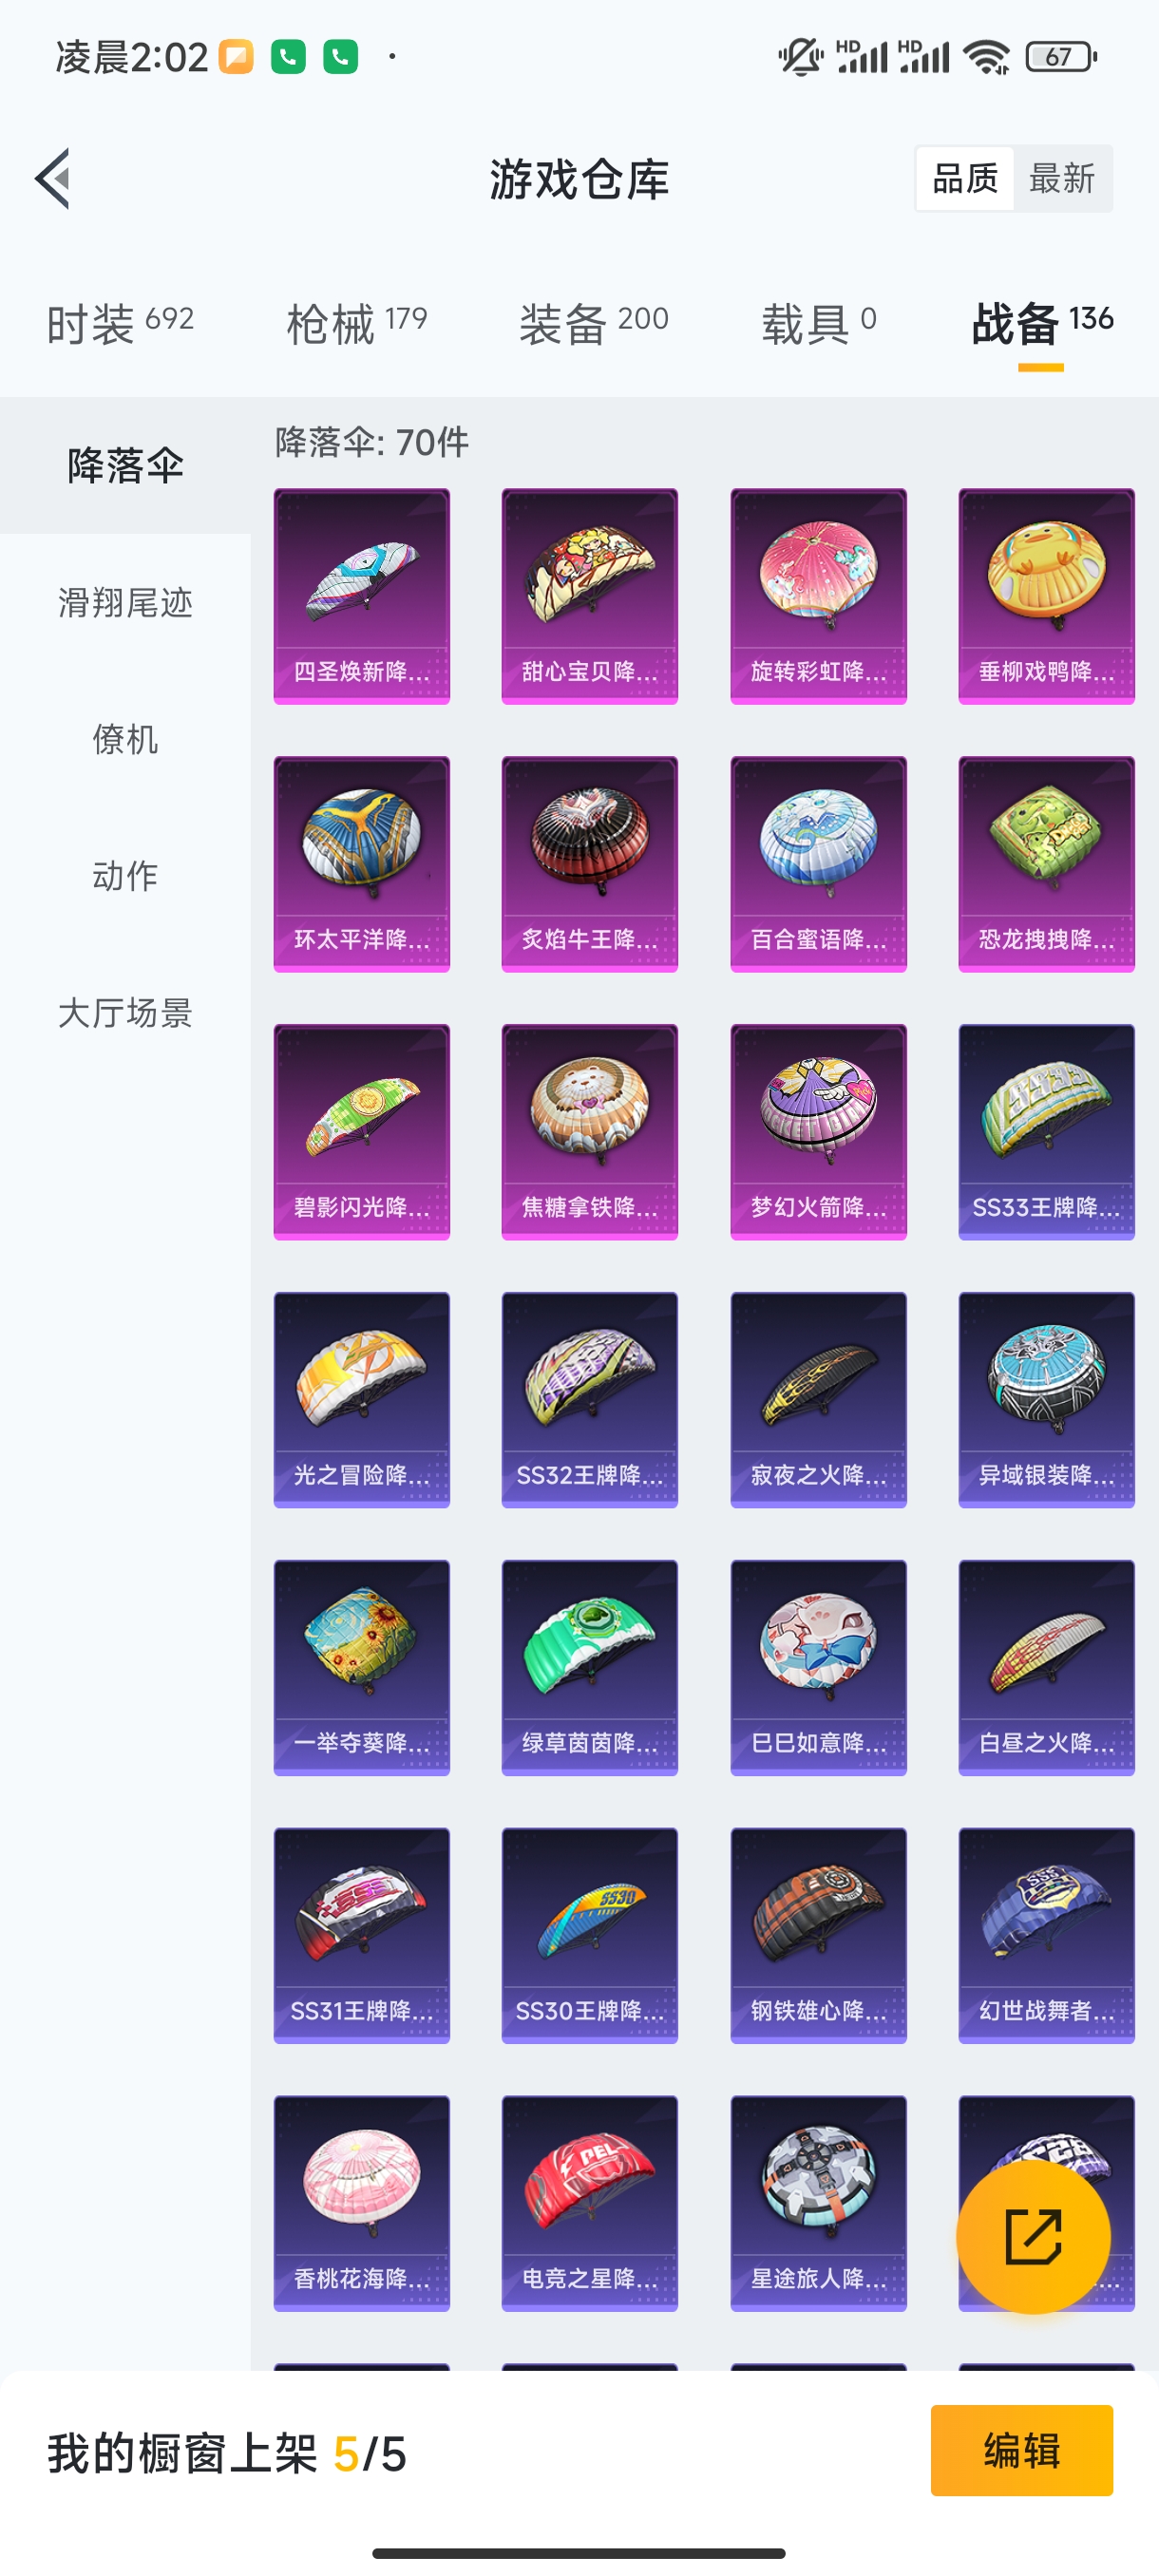The height and width of the screenshot is (2576, 1159).
Task: Click the 编辑 button
Action: coord(1021,2450)
